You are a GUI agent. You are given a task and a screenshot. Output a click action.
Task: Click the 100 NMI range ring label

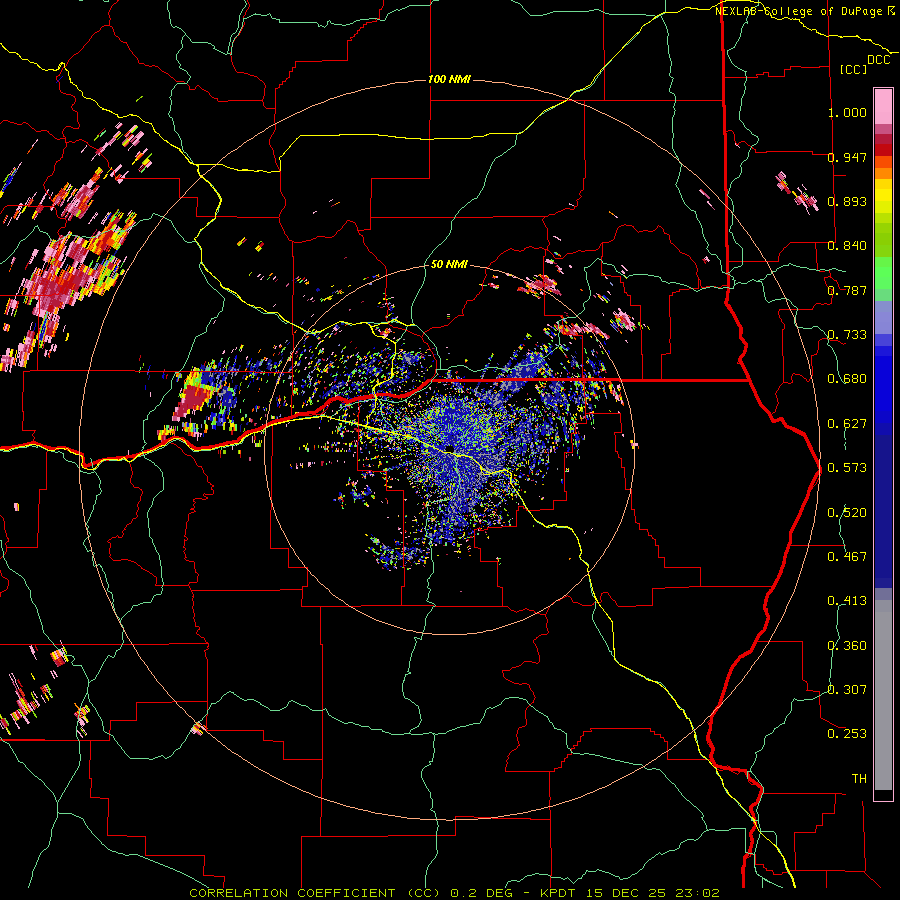tap(449, 79)
